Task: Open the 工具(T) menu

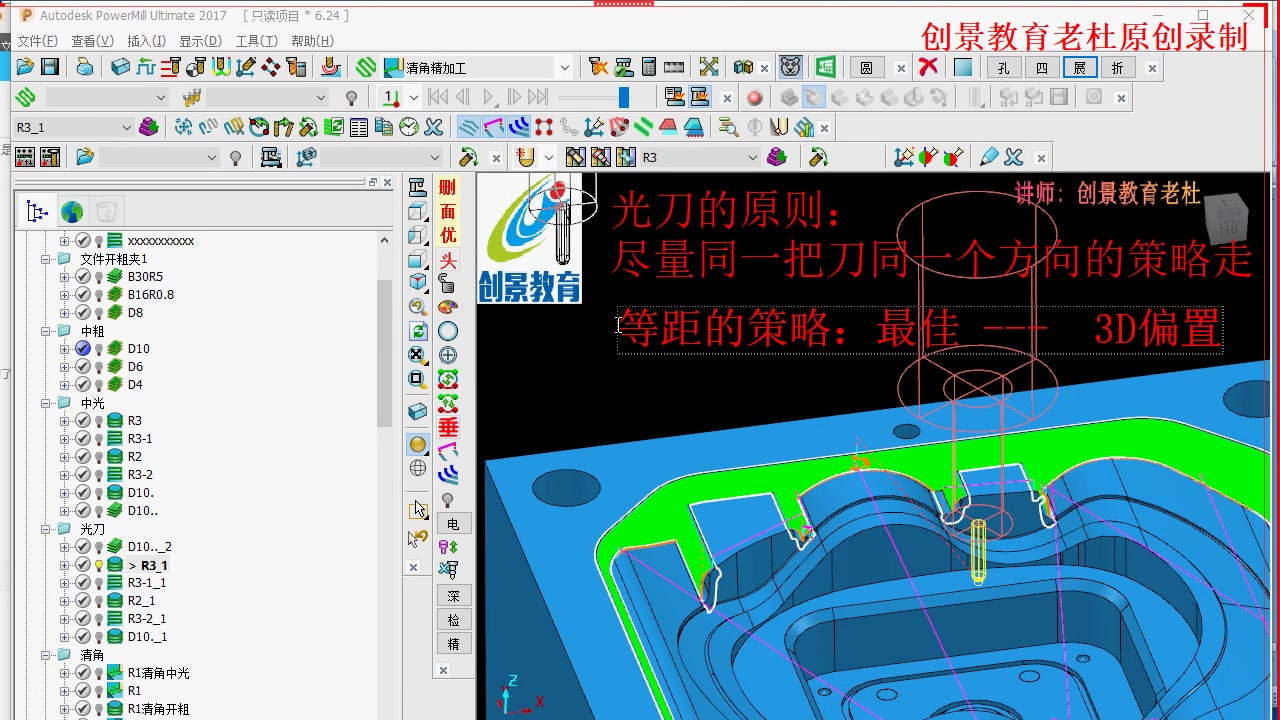Action: coord(256,41)
